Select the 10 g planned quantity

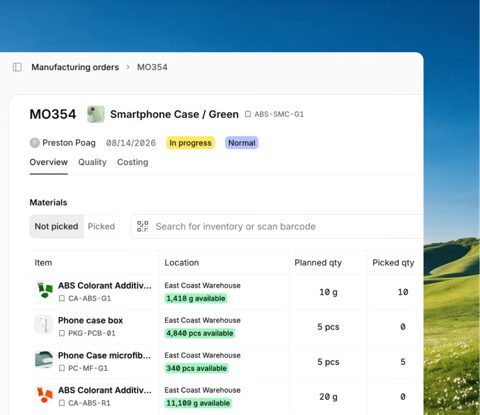(x=328, y=292)
